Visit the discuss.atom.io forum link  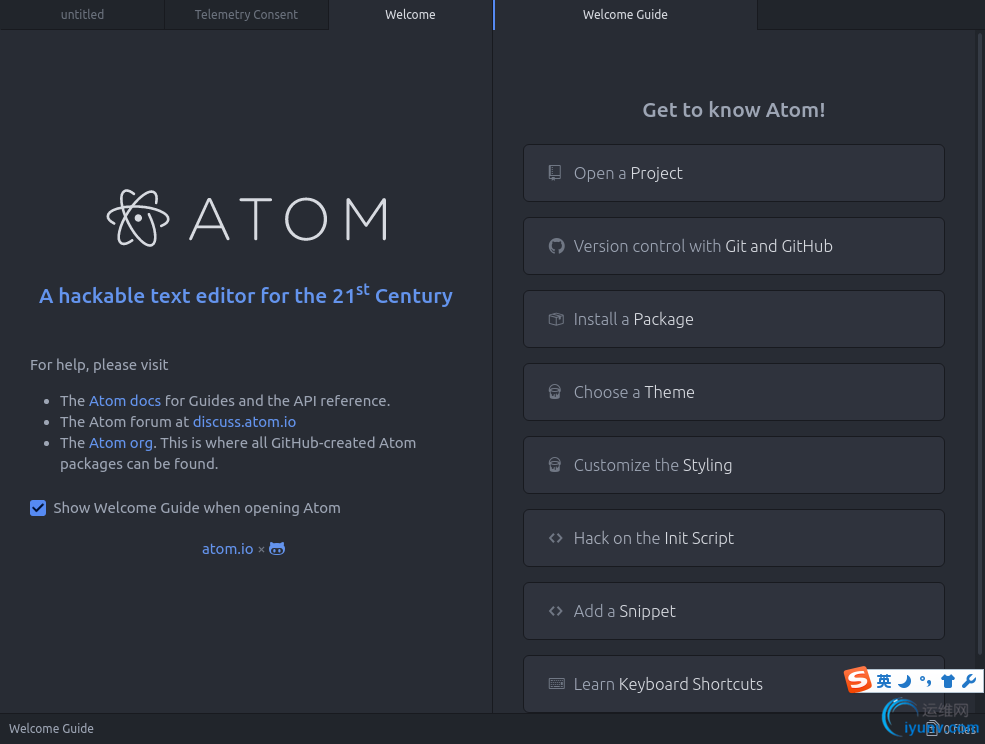click(x=244, y=422)
